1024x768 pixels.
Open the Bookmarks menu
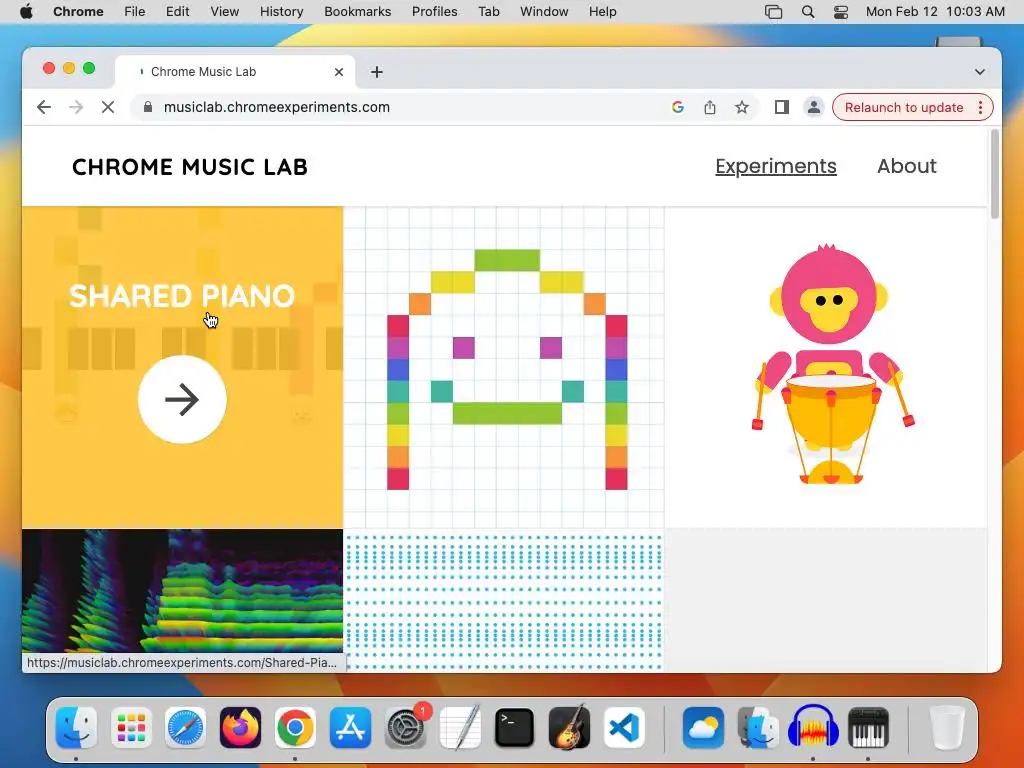click(358, 12)
